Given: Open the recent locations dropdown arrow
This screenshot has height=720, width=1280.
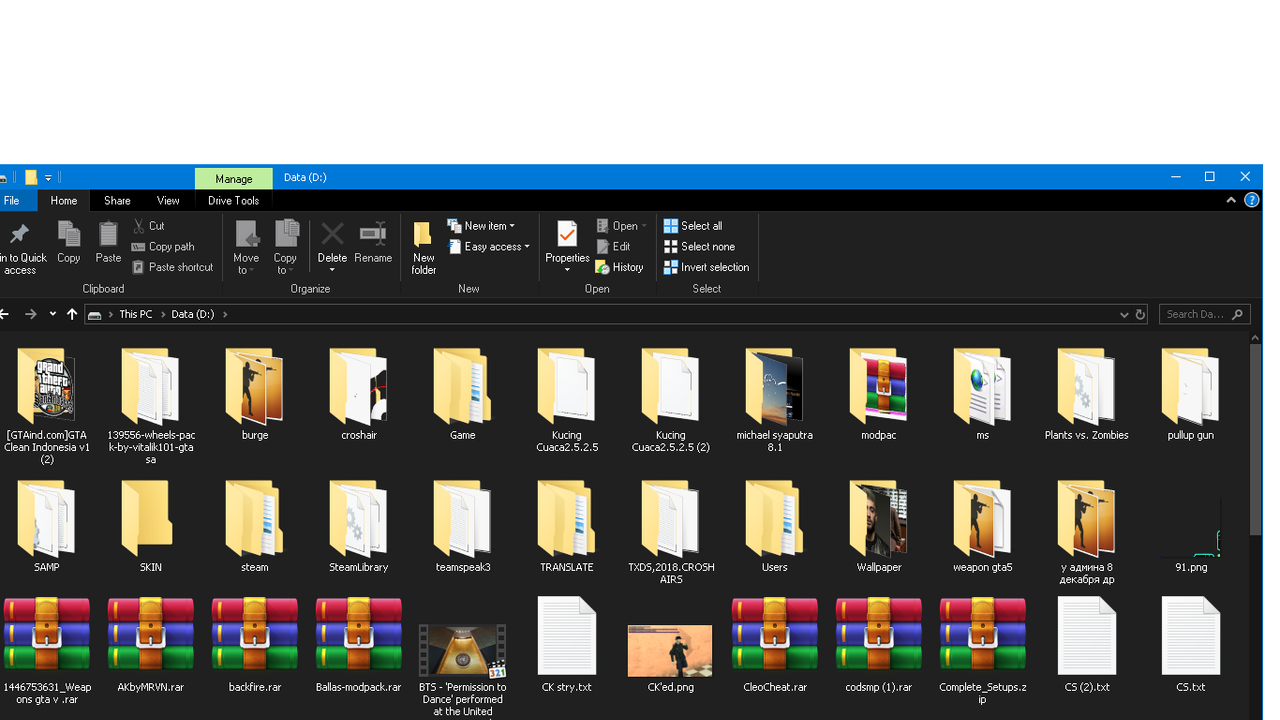Looking at the screenshot, I should pyautogui.click(x=53, y=314).
